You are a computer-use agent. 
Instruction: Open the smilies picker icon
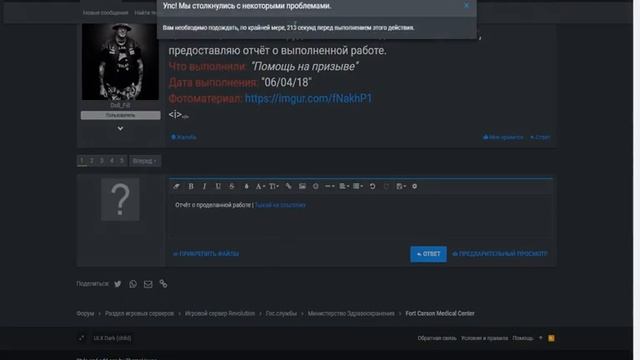316,186
